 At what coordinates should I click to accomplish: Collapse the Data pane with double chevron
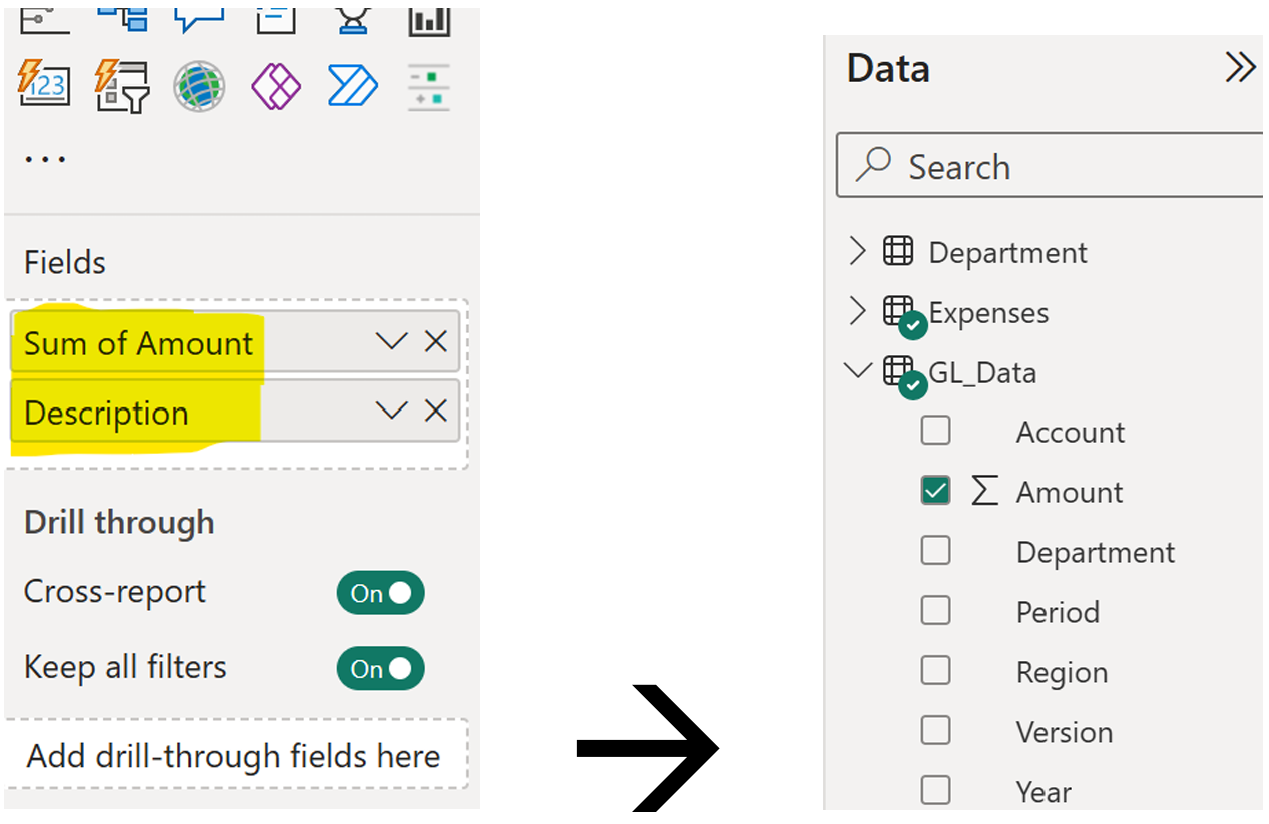[1240, 68]
